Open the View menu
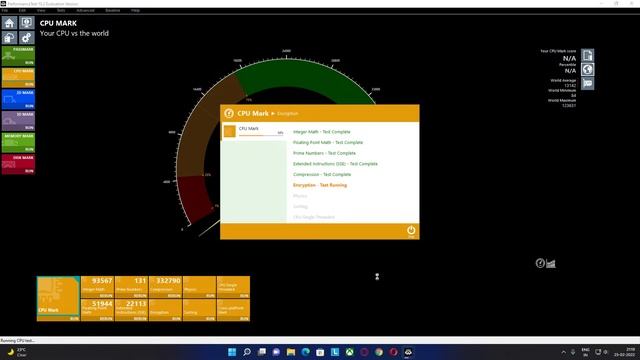 tap(41, 10)
